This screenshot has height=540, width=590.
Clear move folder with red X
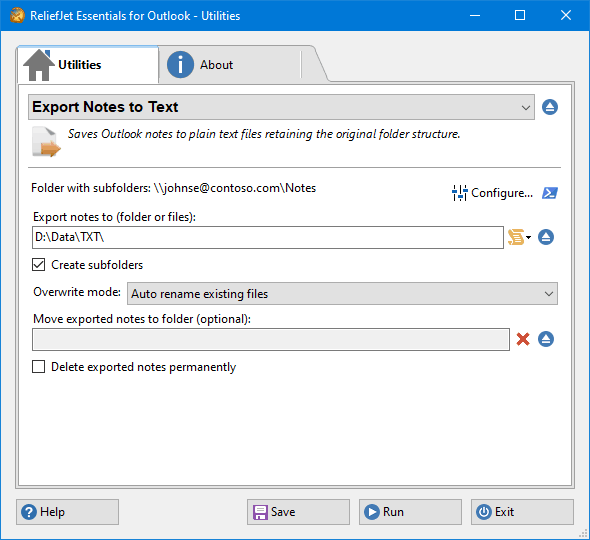523,339
